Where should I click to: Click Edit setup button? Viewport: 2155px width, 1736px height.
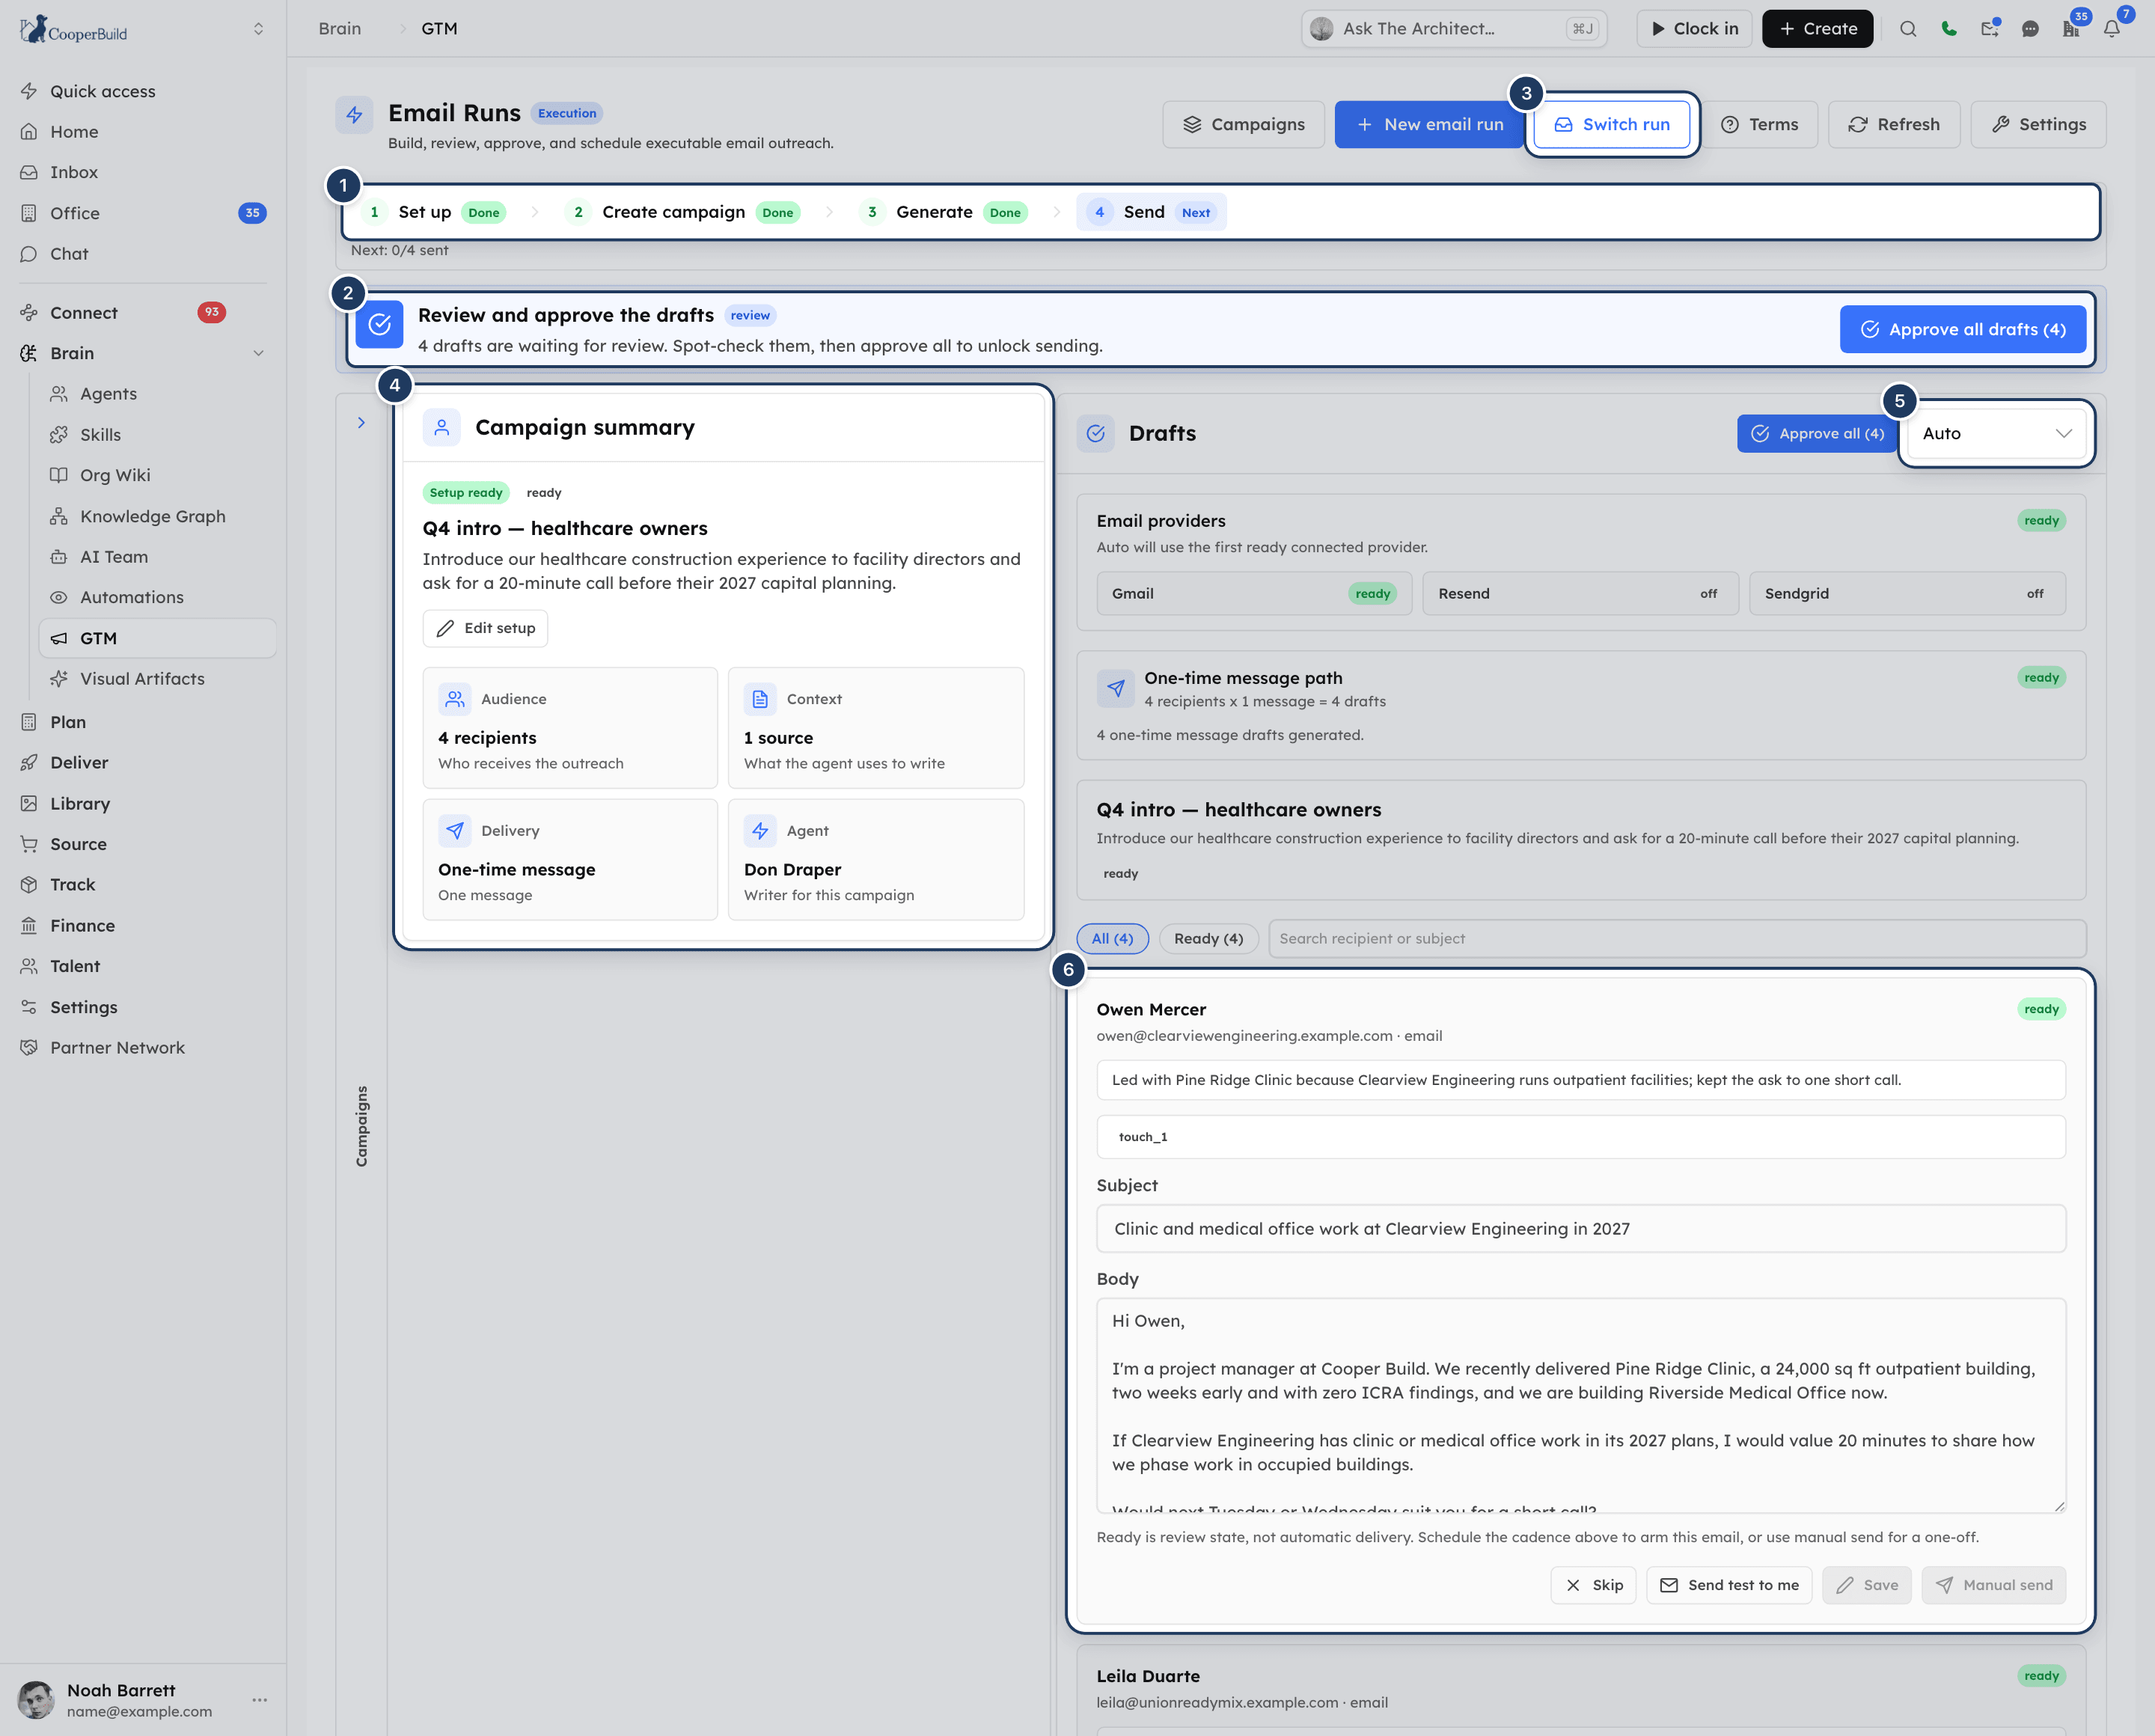485,628
